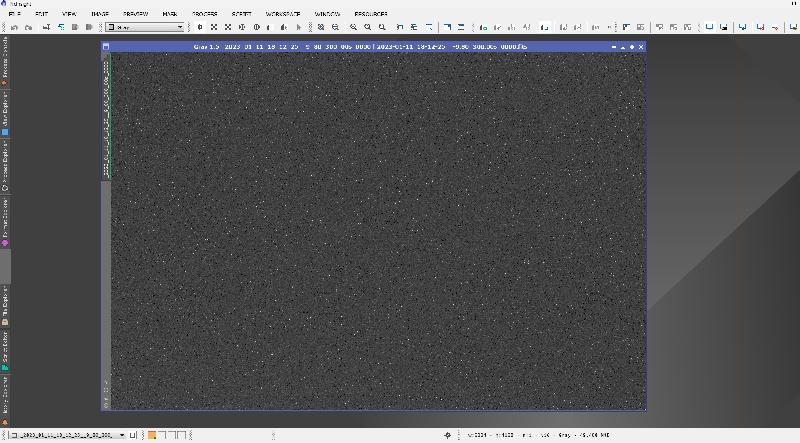
Task: Click the teal-colored icon in the top toolbar
Action: click(x=61, y=27)
